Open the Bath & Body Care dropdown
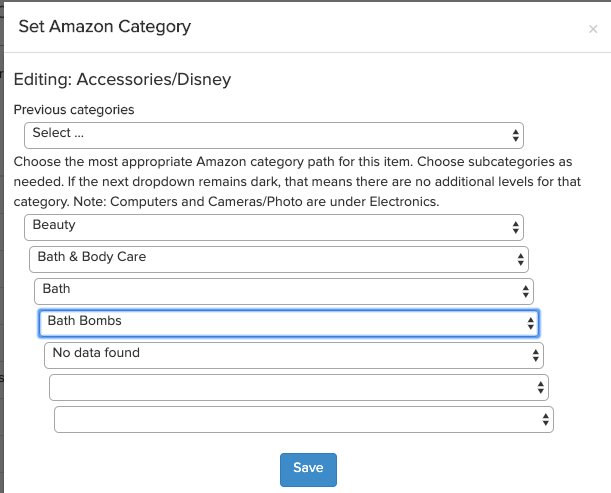This screenshot has height=493, width=611. pos(278,258)
